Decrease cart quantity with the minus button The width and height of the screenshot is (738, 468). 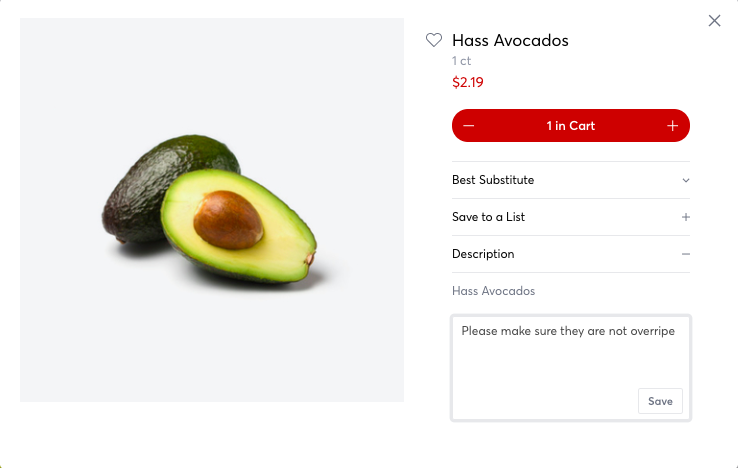pyautogui.click(x=469, y=126)
